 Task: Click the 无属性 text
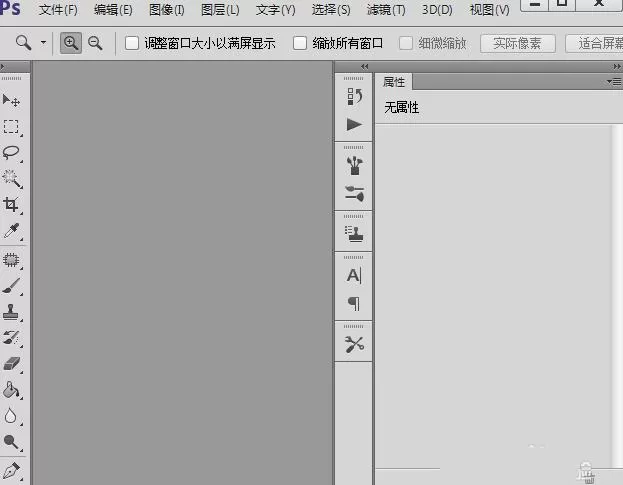click(x=402, y=107)
